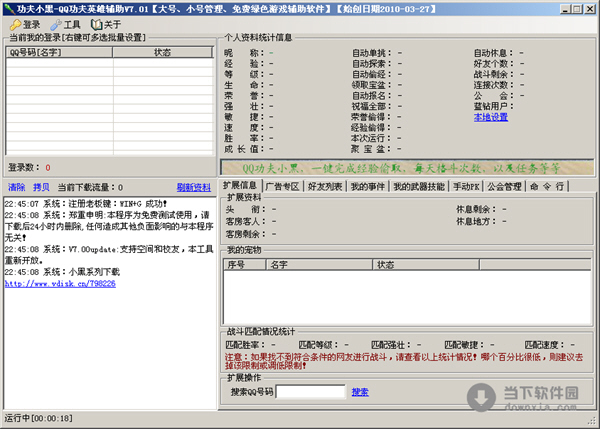Click the 刷新资料 link
This screenshot has height=429, width=600.
point(194,188)
